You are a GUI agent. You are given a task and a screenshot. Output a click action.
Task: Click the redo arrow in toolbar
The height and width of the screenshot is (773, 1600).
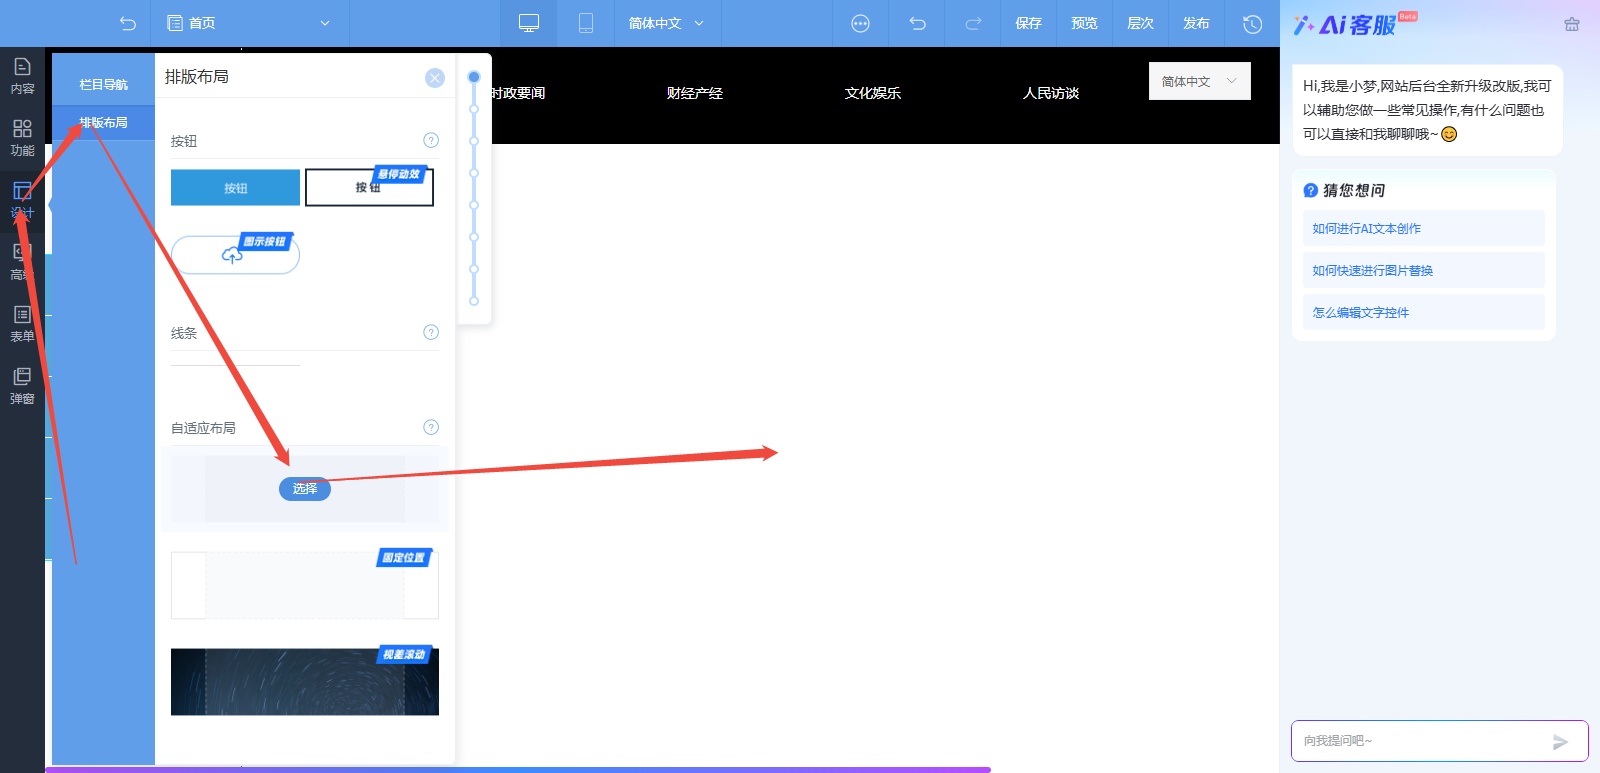coord(973,23)
